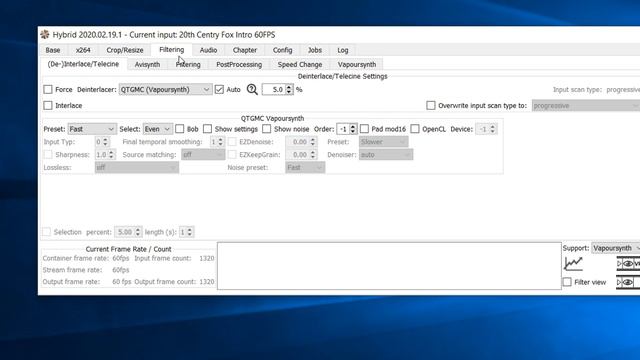Click the Order value field
This screenshot has width=640, height=360.
click(x=343, y=129)
